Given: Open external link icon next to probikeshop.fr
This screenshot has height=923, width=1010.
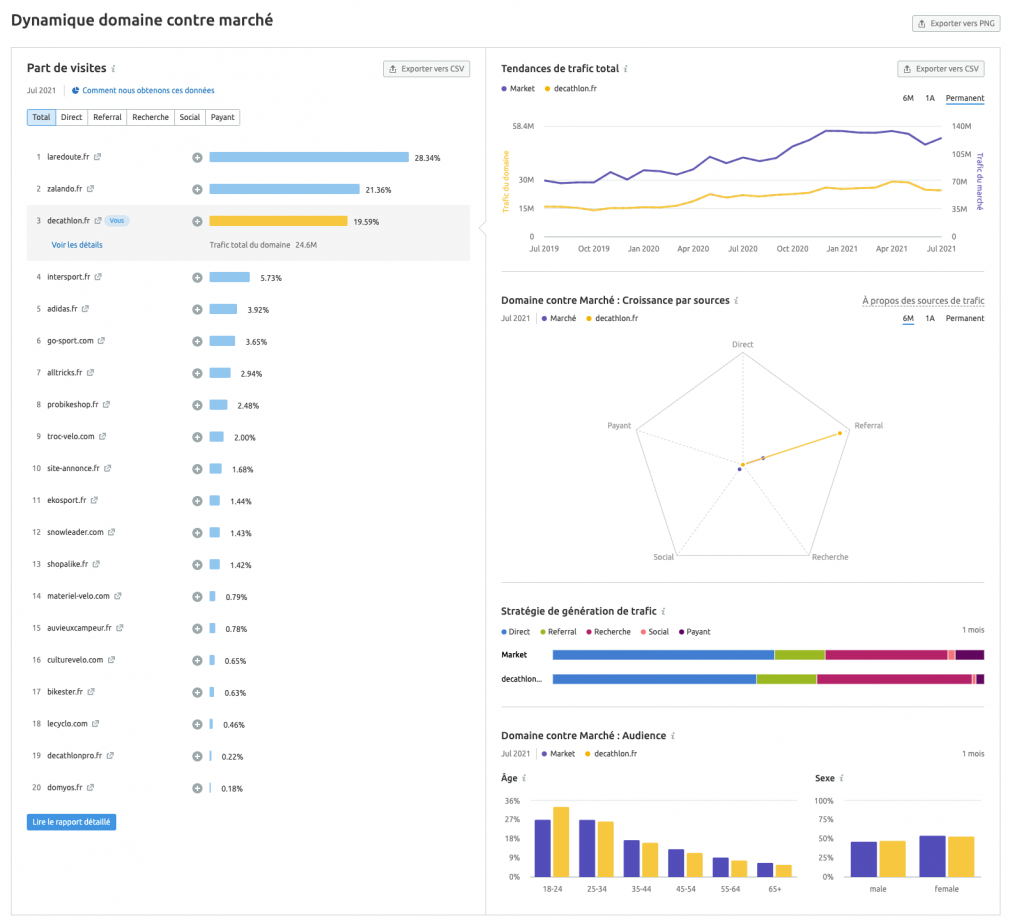Looking at the screenshot, I should 106,404.
